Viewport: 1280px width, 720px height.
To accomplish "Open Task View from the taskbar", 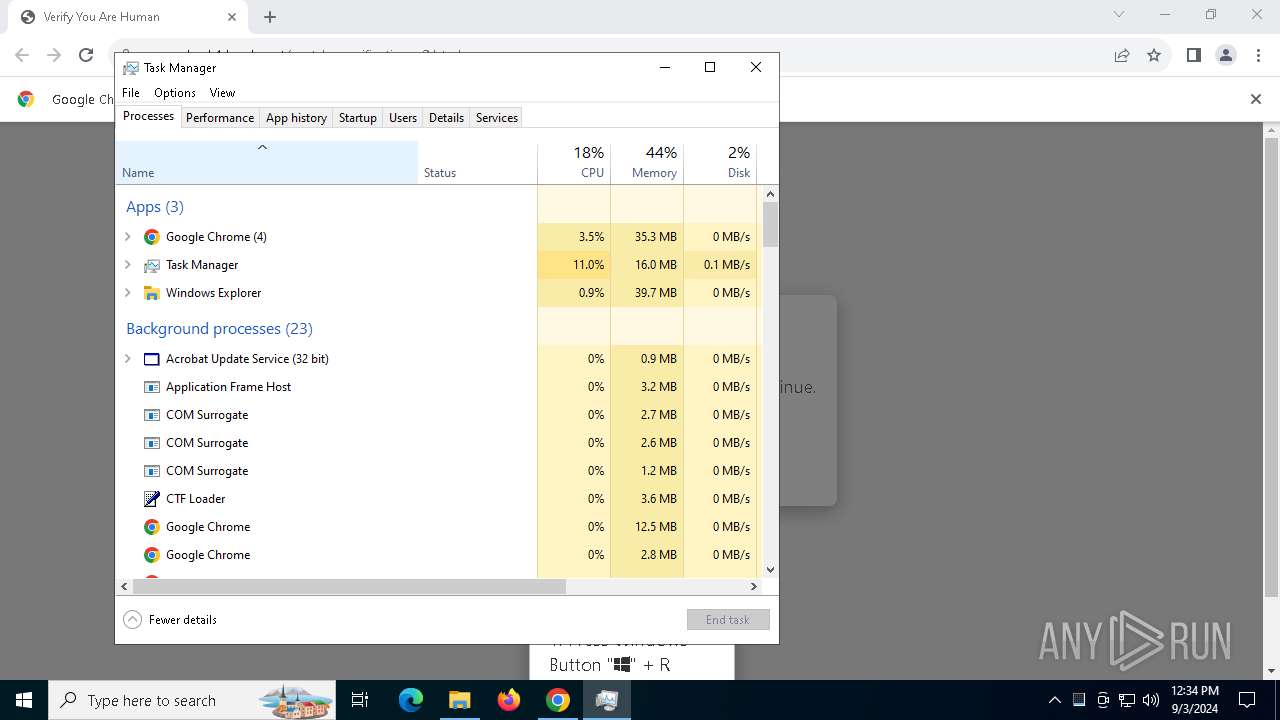I will click(x=360, y=700).
